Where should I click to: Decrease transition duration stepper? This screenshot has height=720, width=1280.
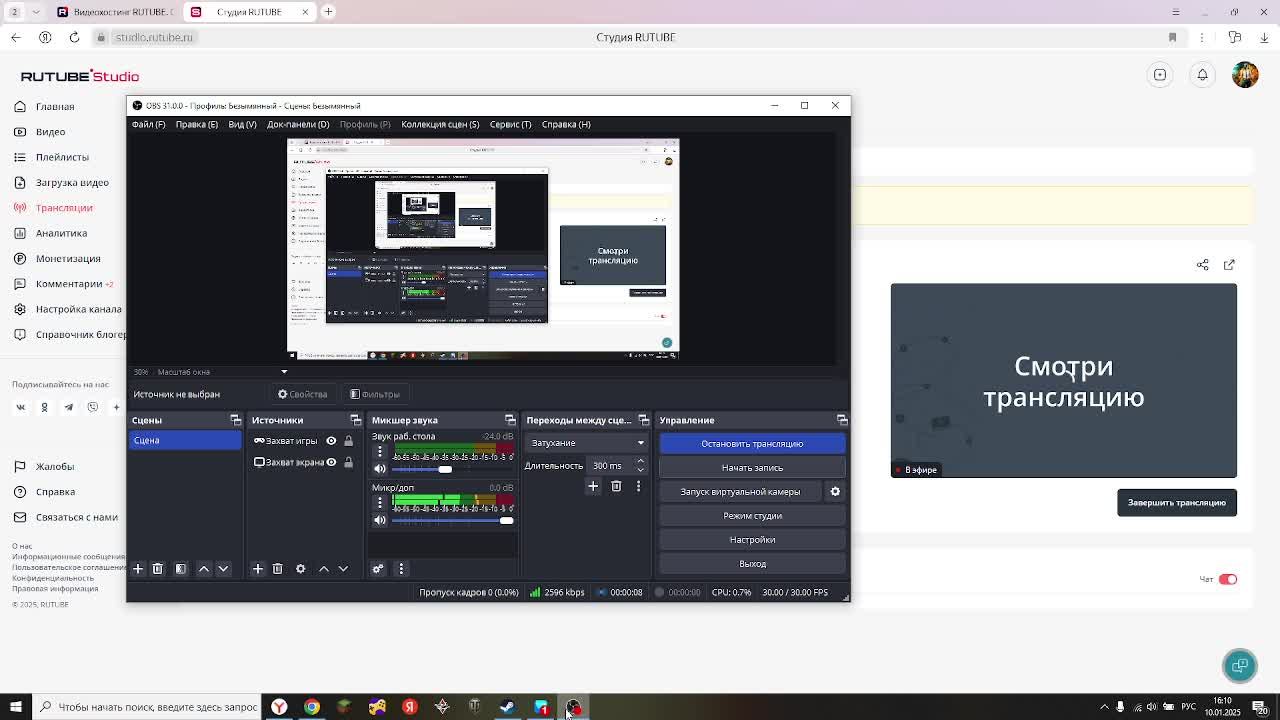click(x=640, y=469)
